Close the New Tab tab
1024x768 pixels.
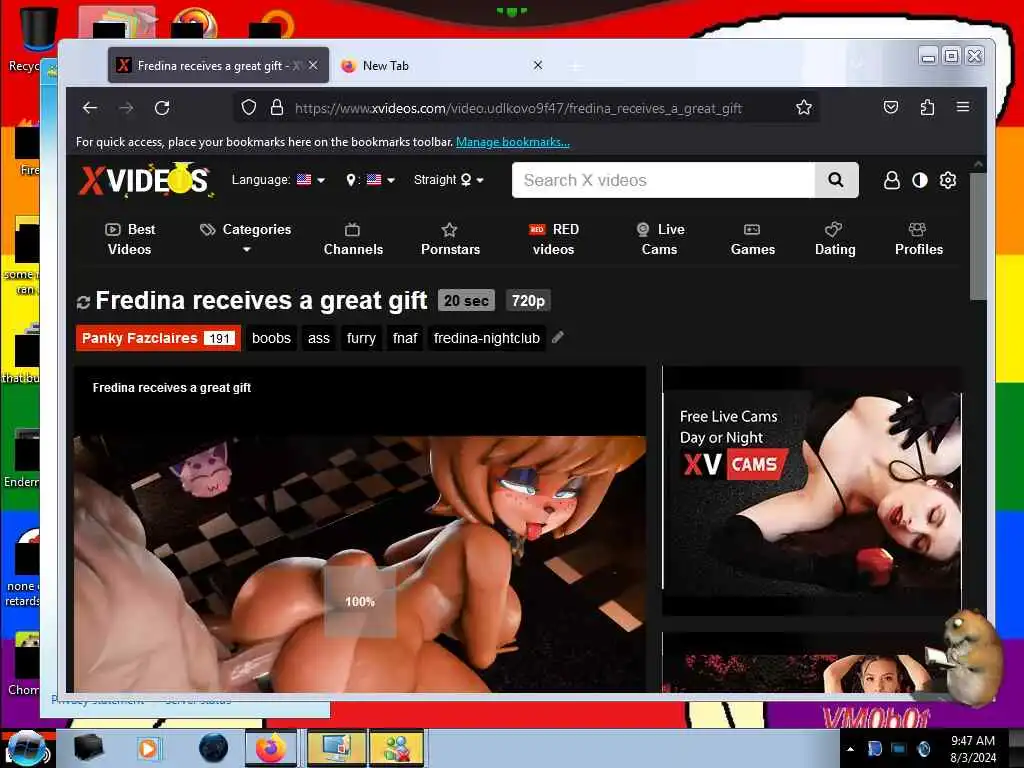pyautogui.click(x=537, y=65)
